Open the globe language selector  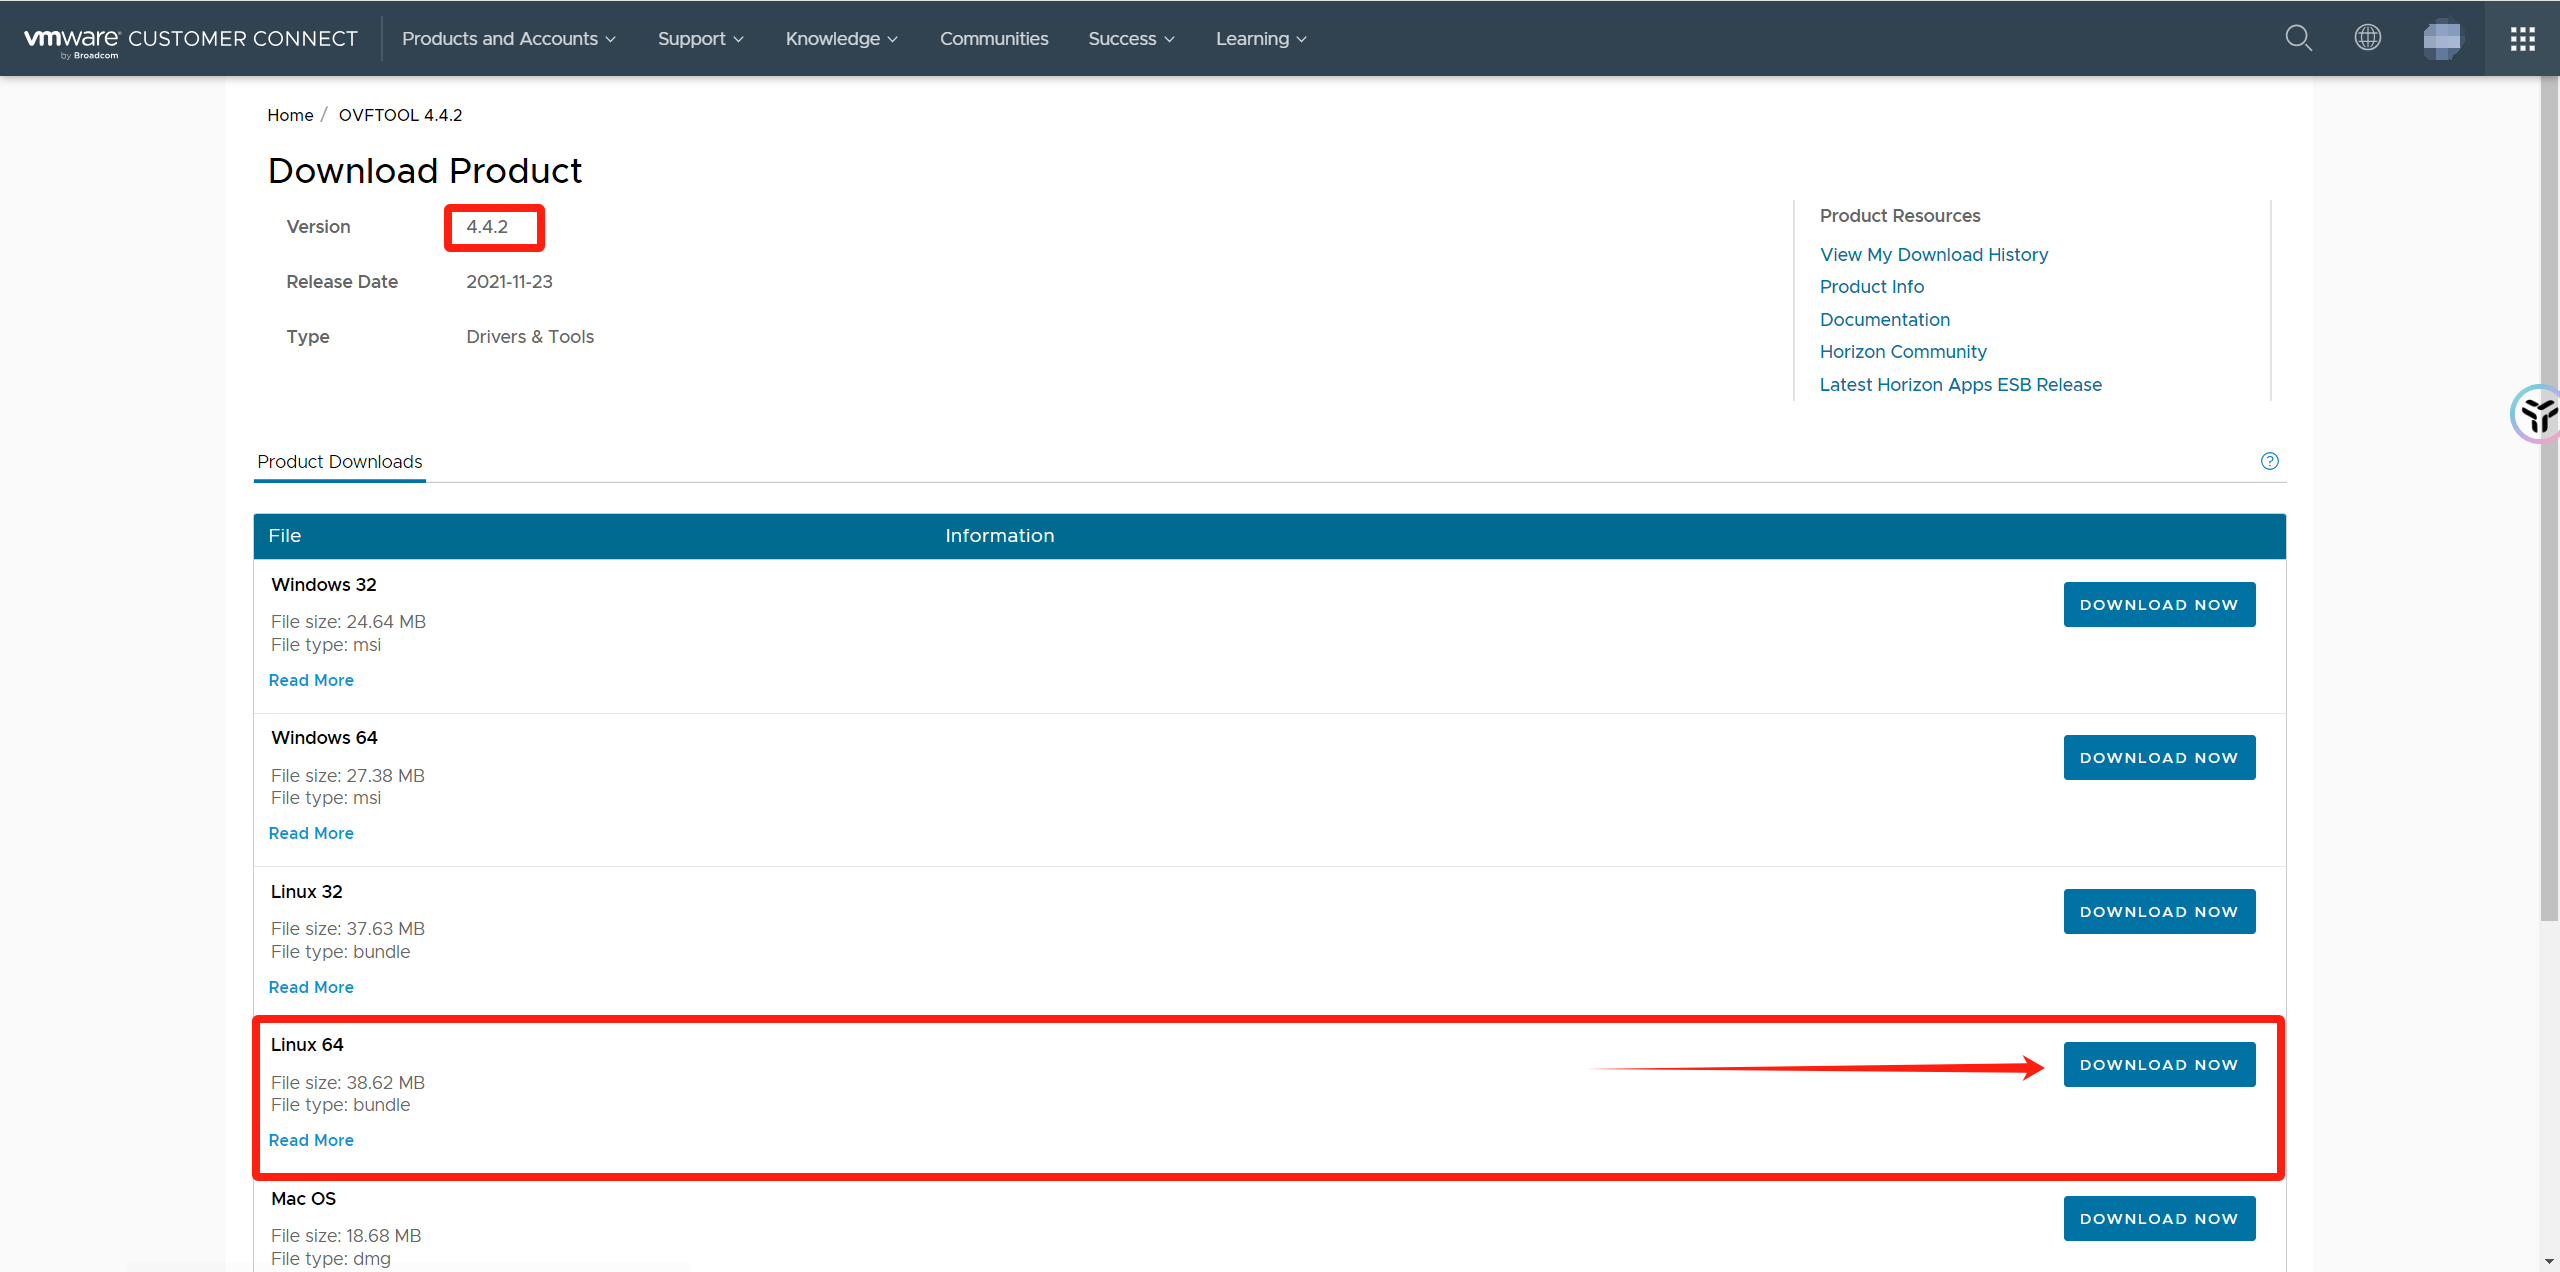tap(2367, 38)
